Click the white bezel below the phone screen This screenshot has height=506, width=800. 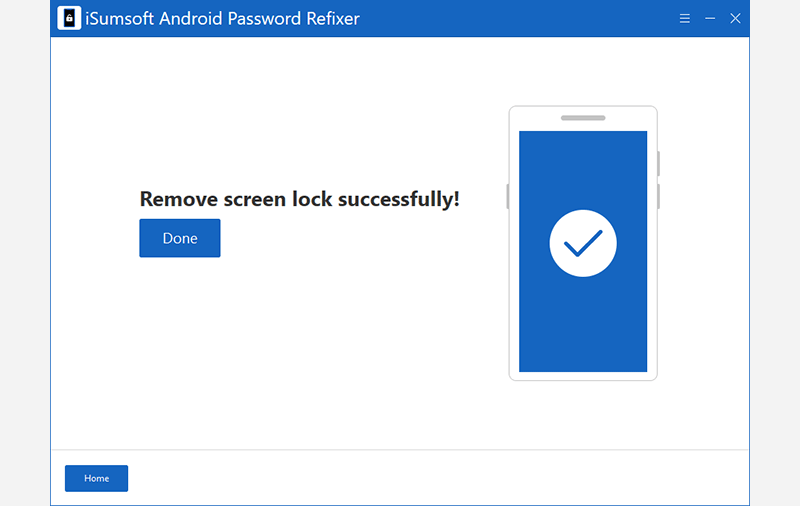583,376
